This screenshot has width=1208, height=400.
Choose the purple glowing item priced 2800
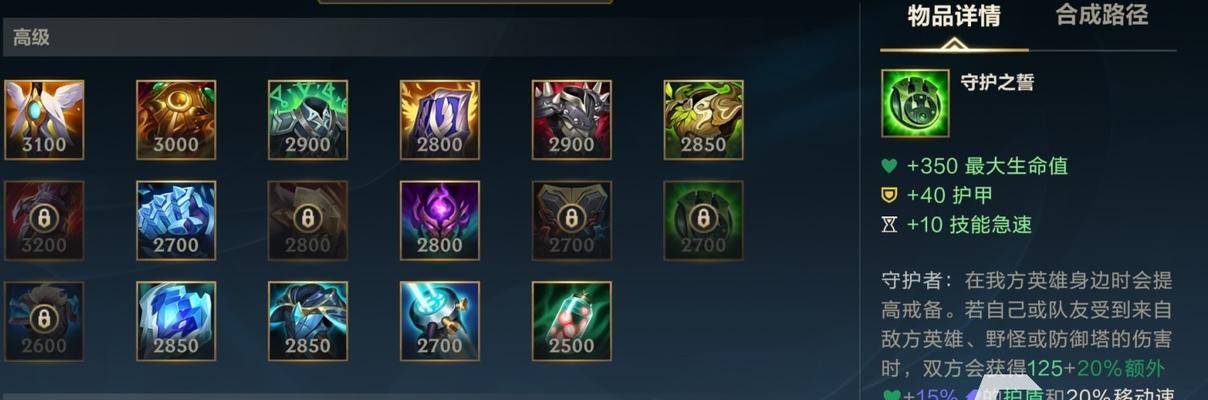pyautogui.click(x=440, y=220)
